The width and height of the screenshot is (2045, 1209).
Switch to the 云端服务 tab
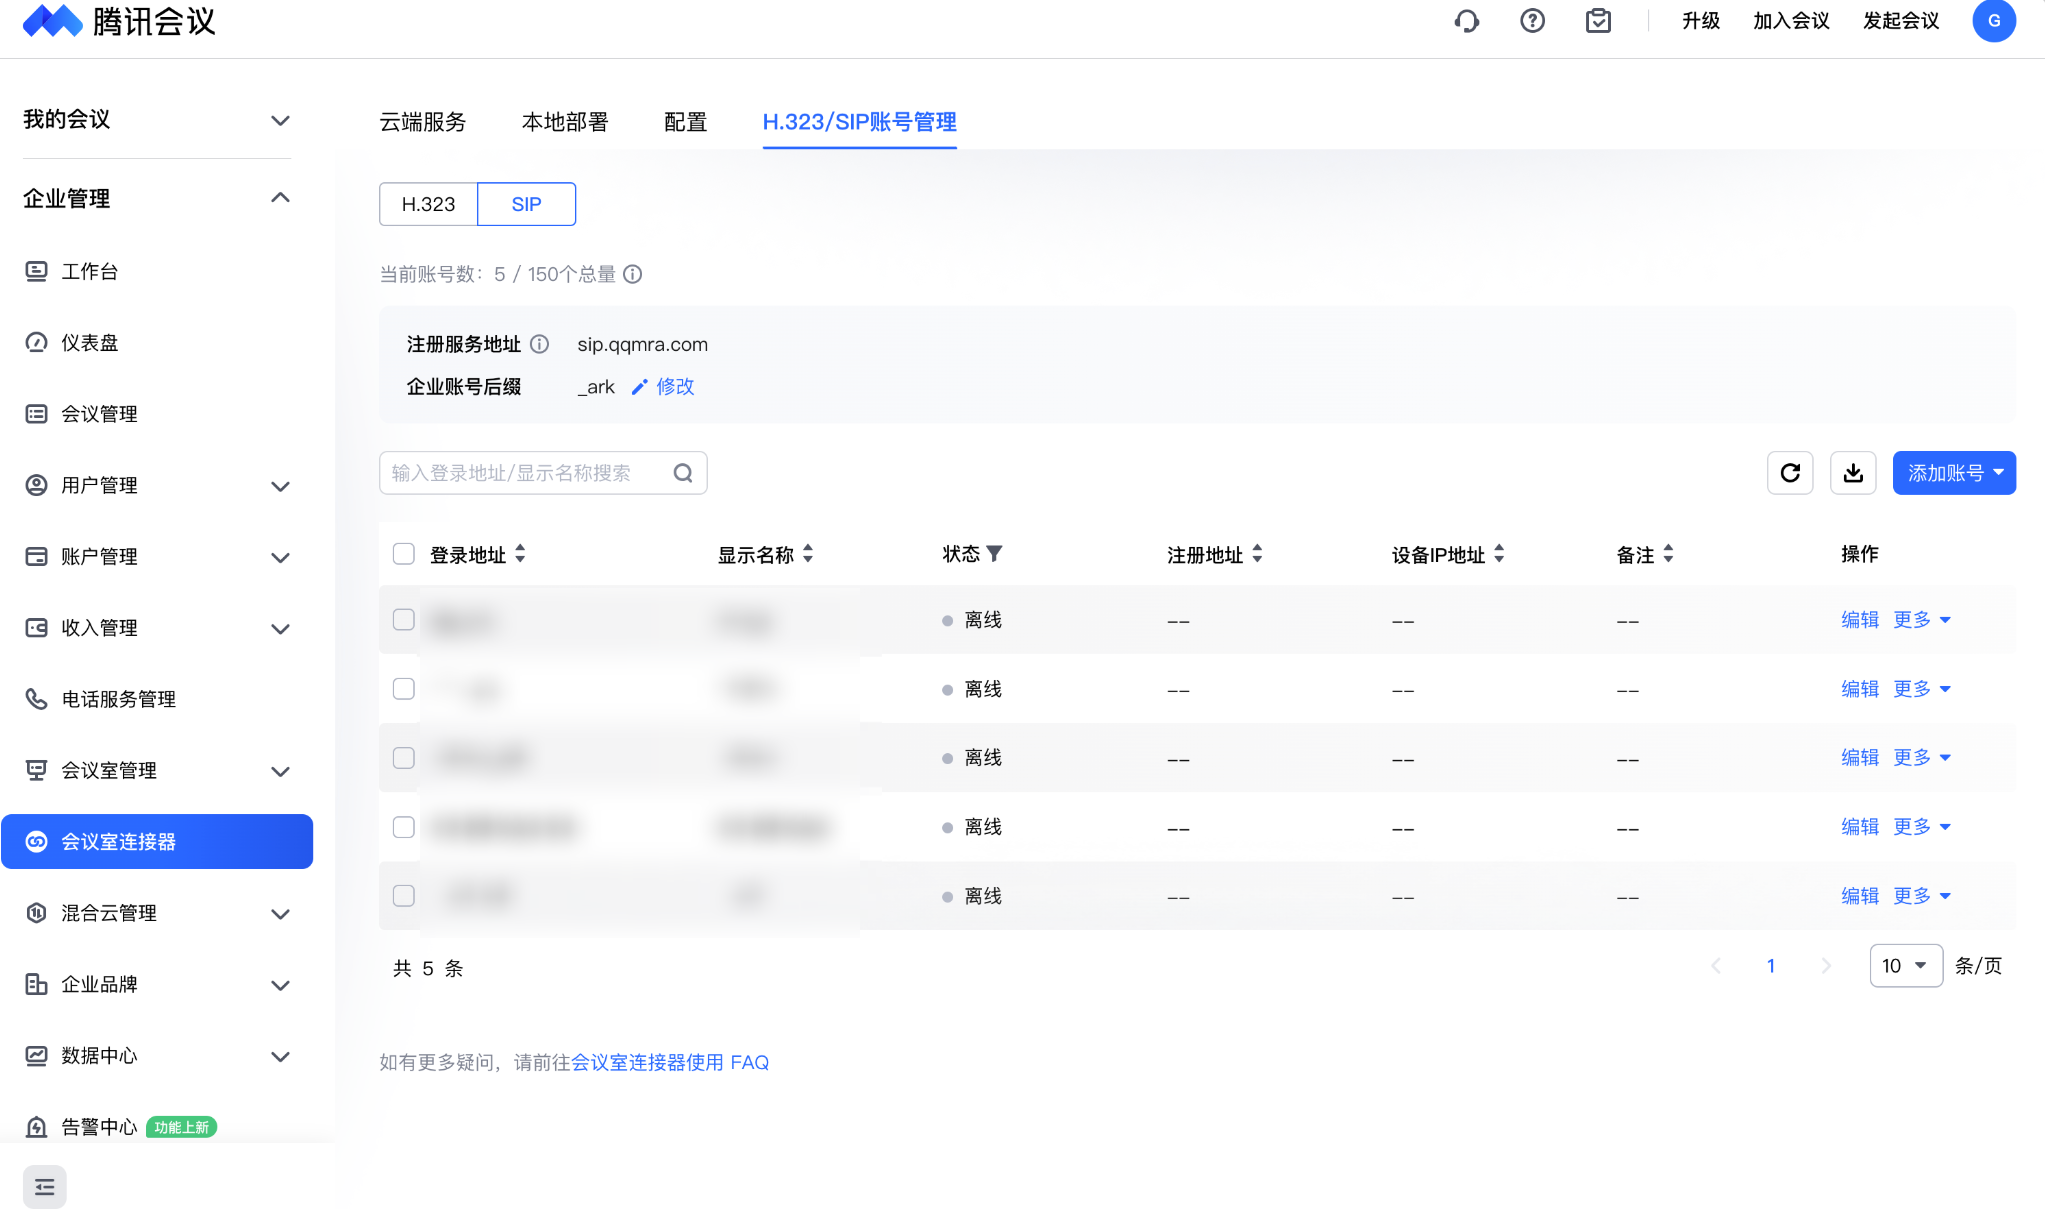click(422, 122)
